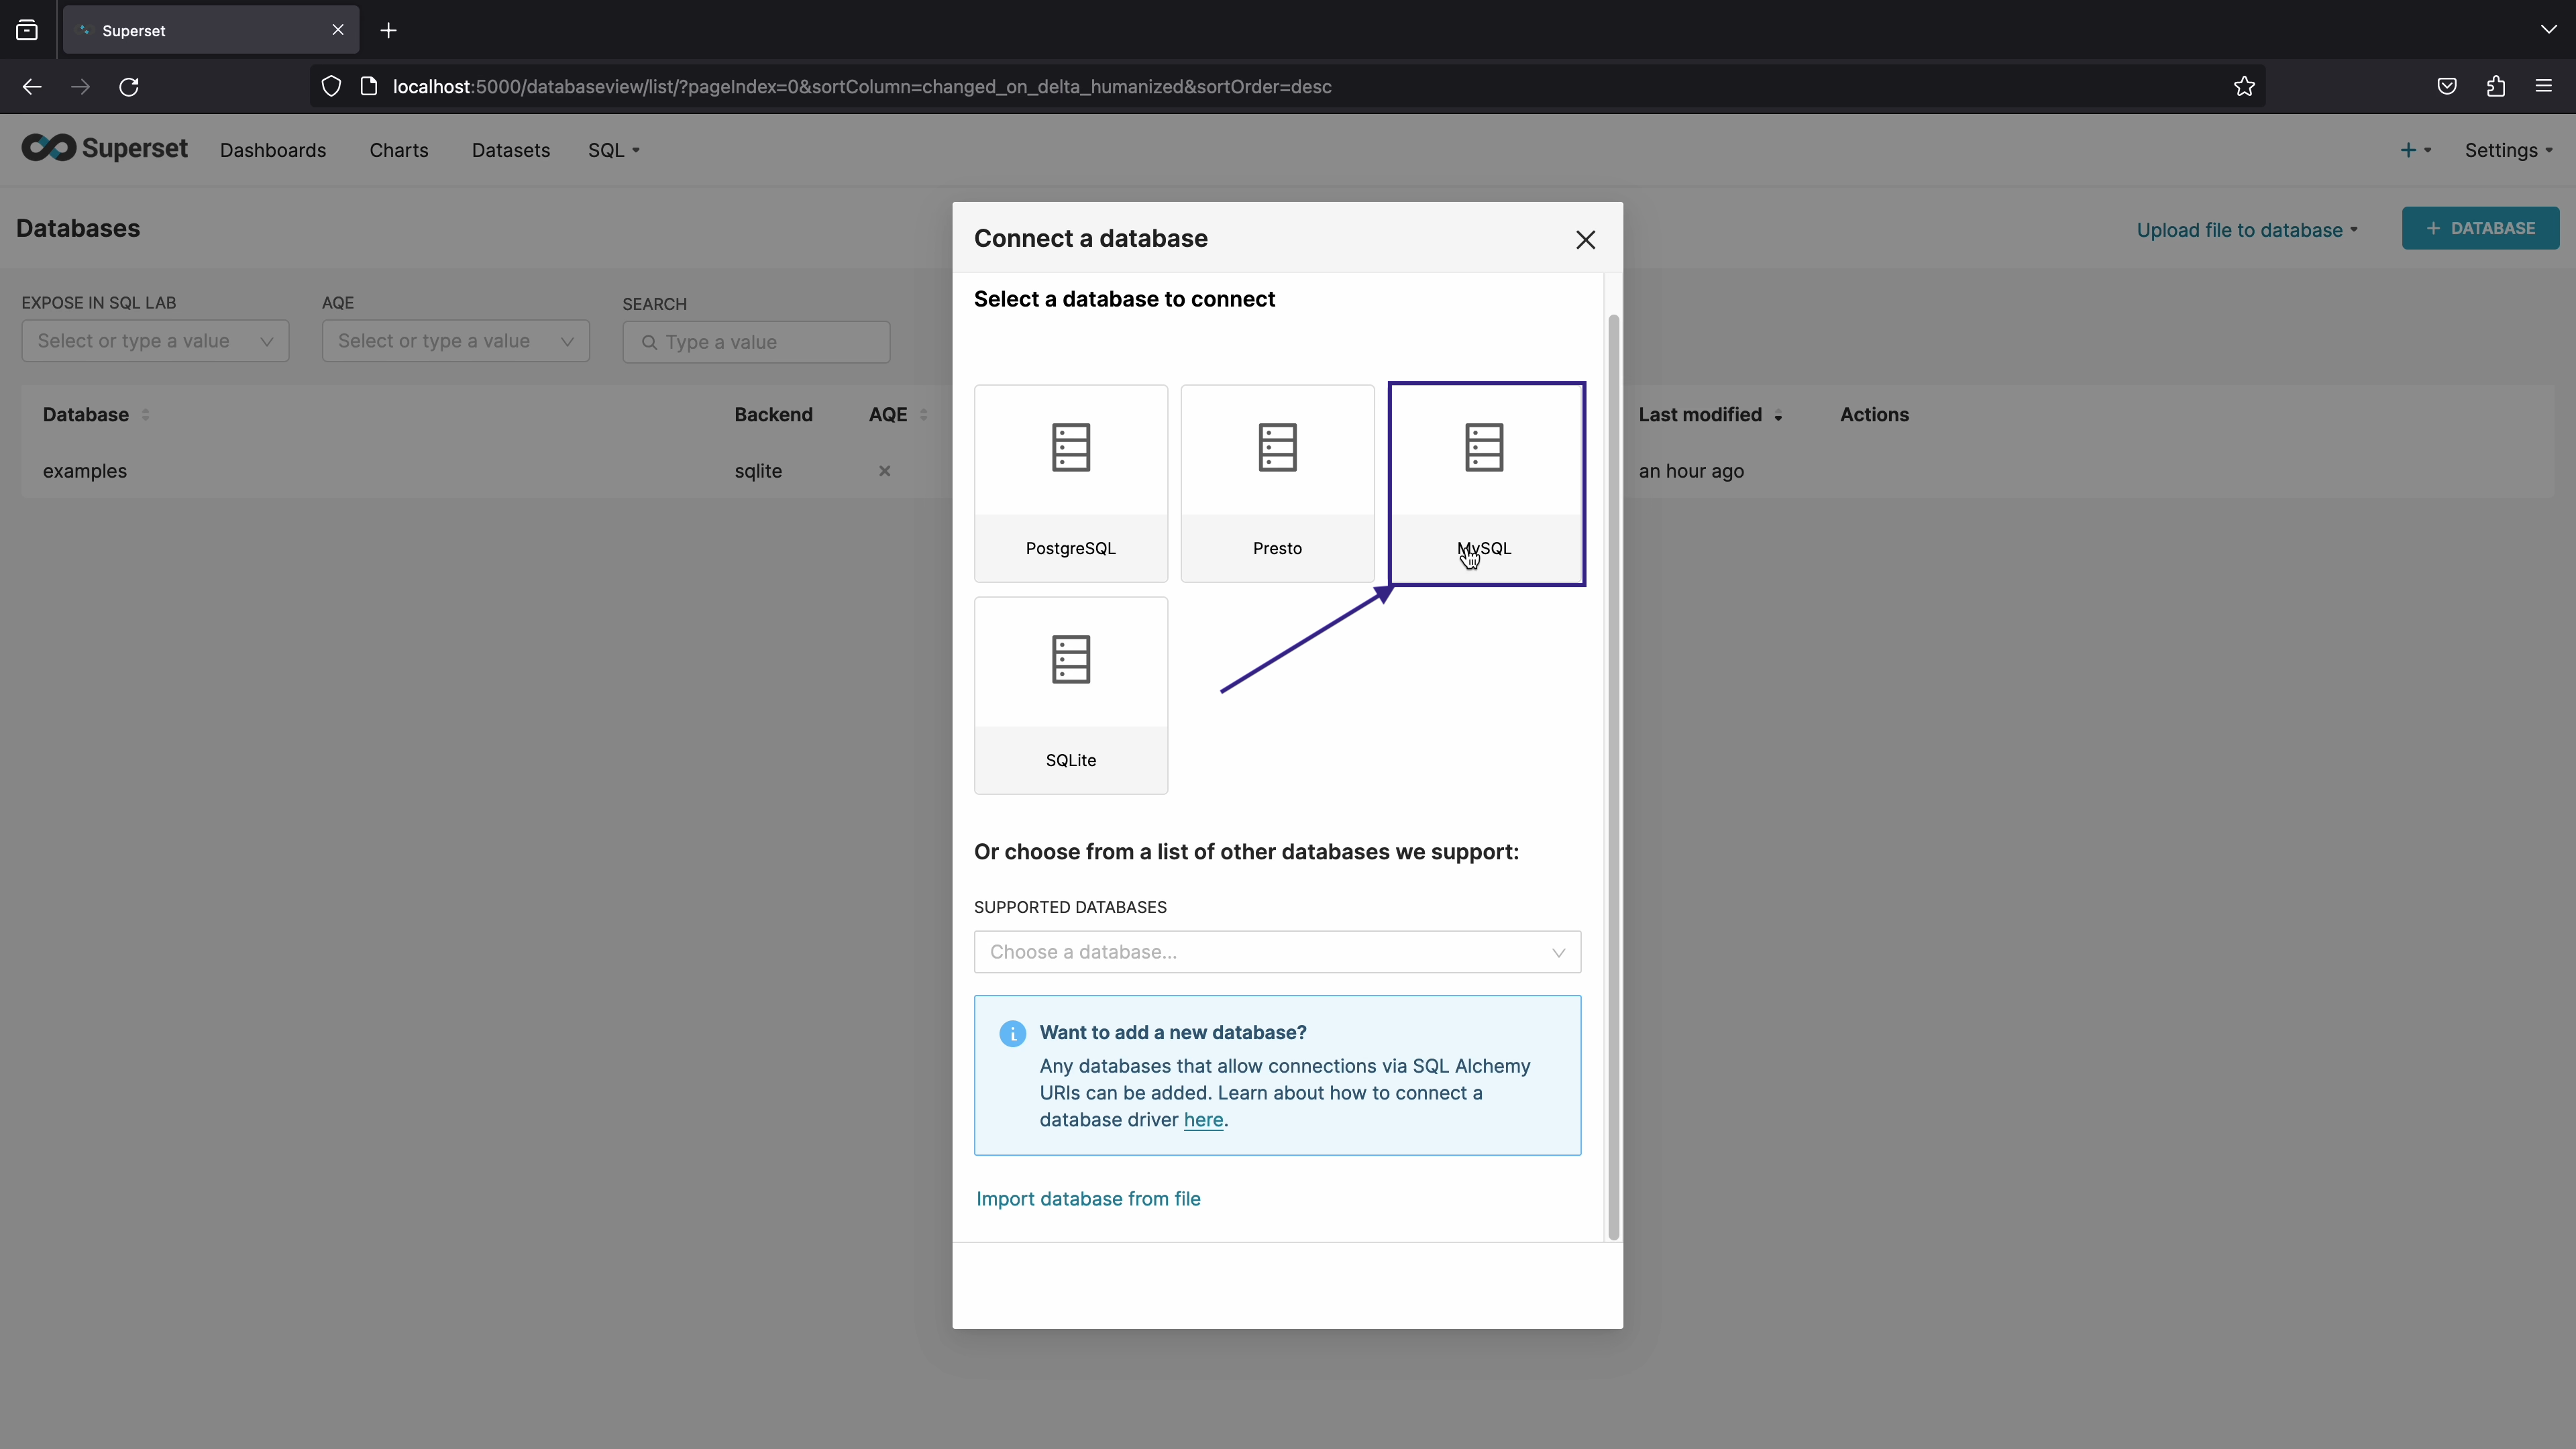Choose MySQL as the database to connect
Screen dimensions: 2576x1449
point(1485,483)
